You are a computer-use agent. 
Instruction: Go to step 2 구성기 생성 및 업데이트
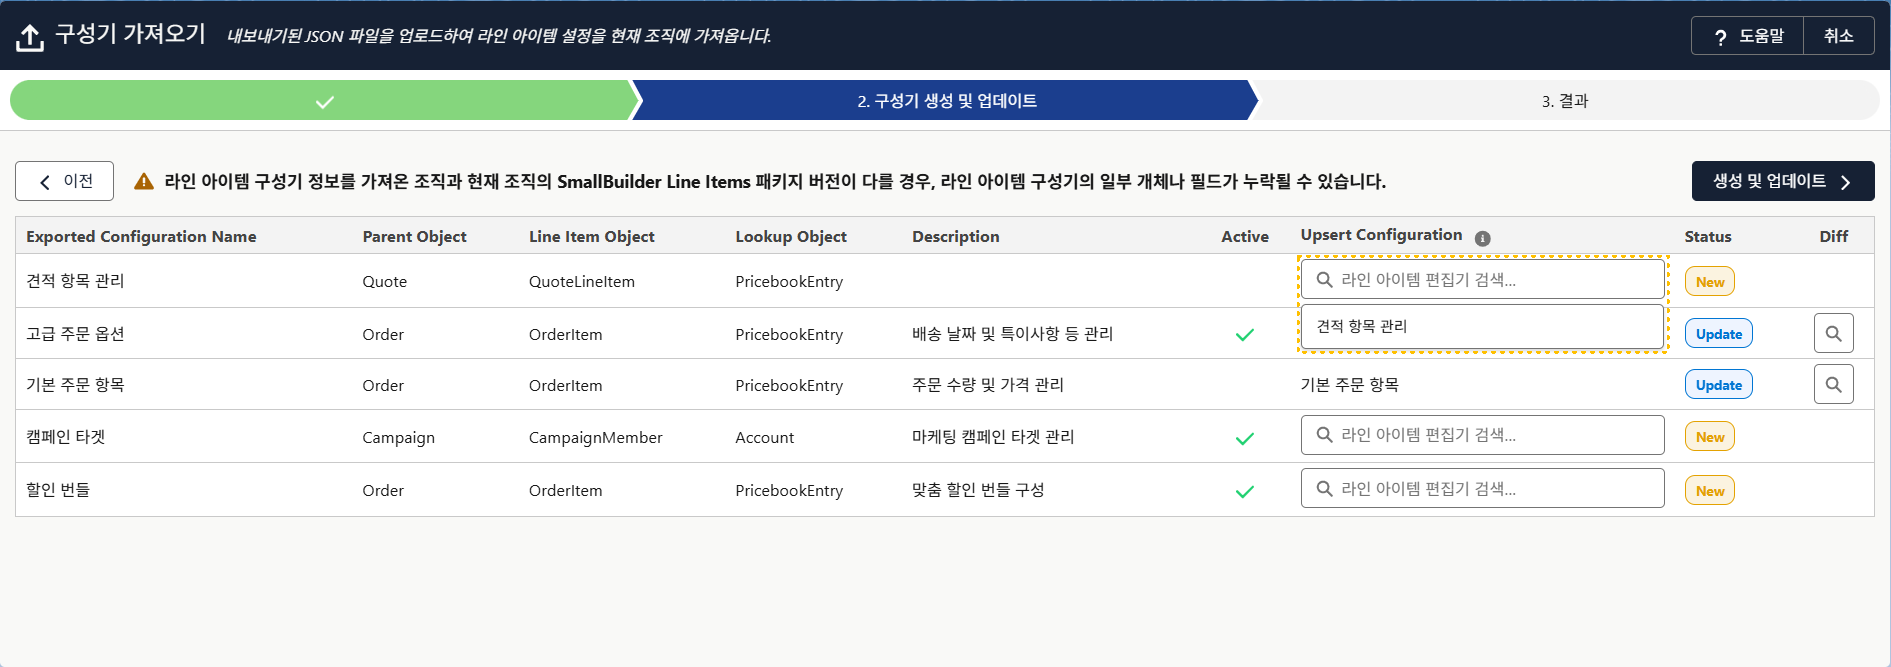[946, 101]
